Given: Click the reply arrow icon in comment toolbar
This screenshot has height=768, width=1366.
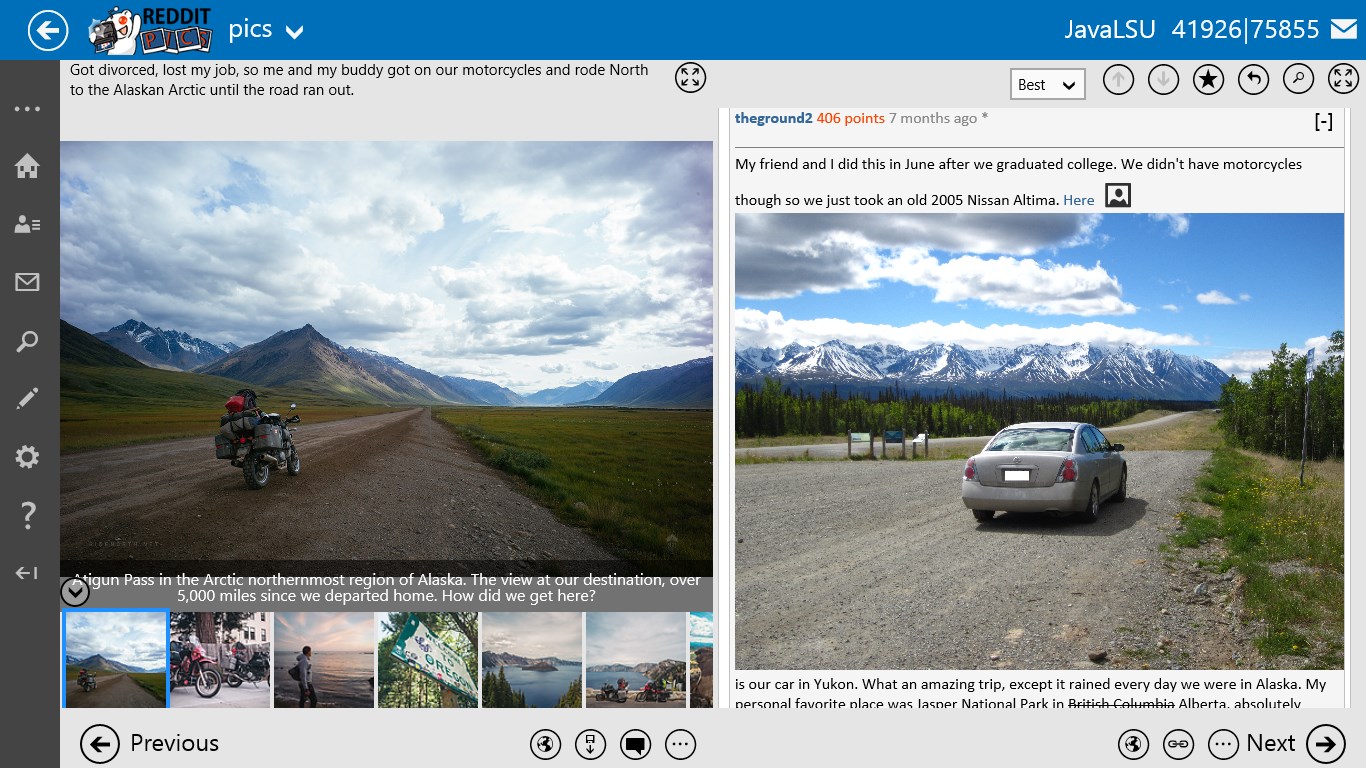Looking at the screenshot, I should [1253, 79].
